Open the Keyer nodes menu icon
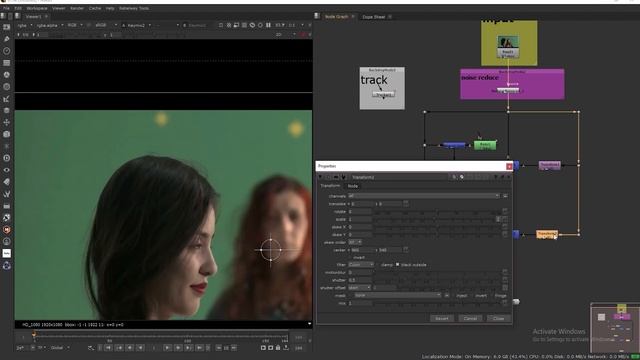This screenshot has height=360, width=640. [7, 99]
